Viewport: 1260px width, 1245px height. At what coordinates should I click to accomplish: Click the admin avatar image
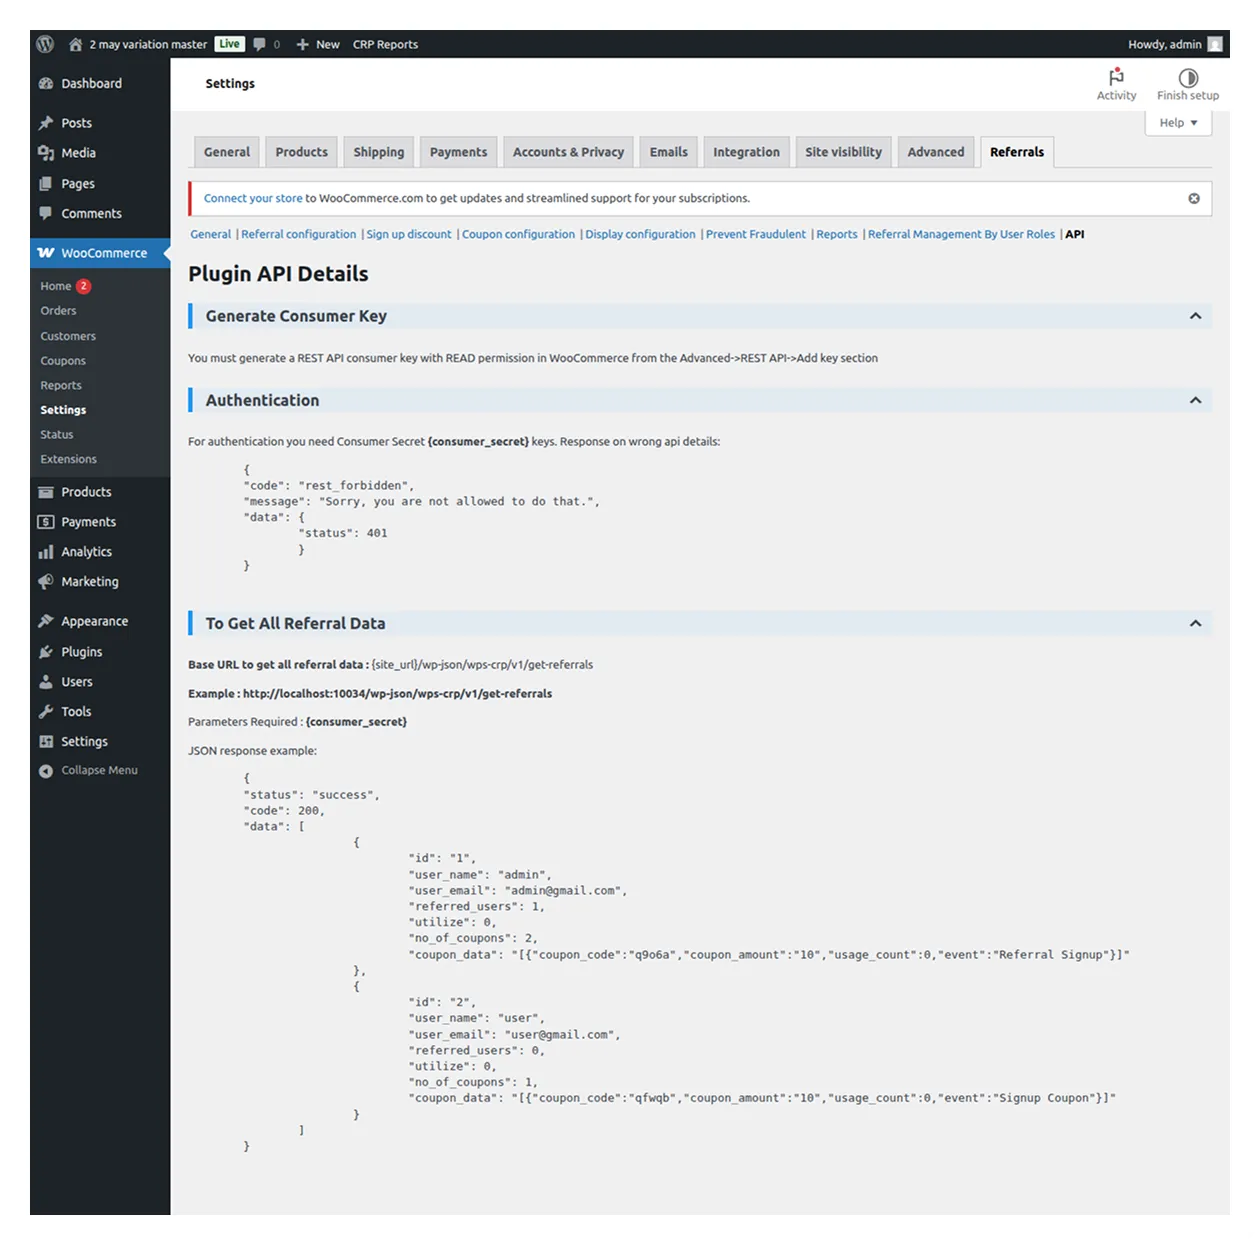click(x=1215, y=44)
